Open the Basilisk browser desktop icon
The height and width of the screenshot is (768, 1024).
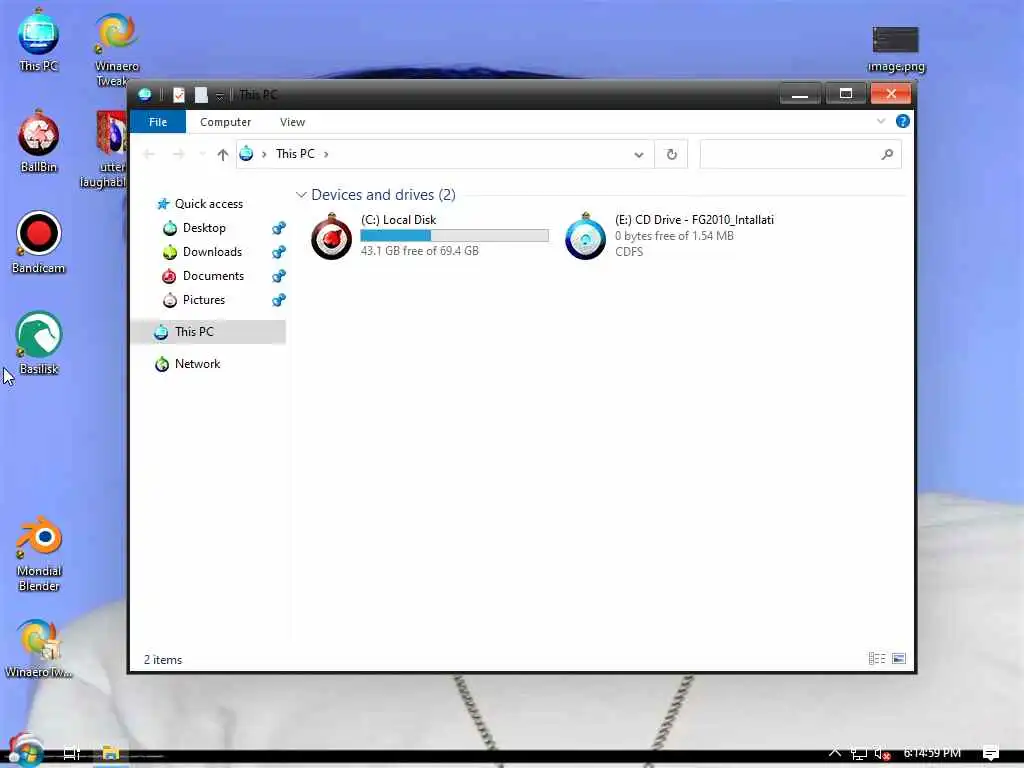pos(39,342)
